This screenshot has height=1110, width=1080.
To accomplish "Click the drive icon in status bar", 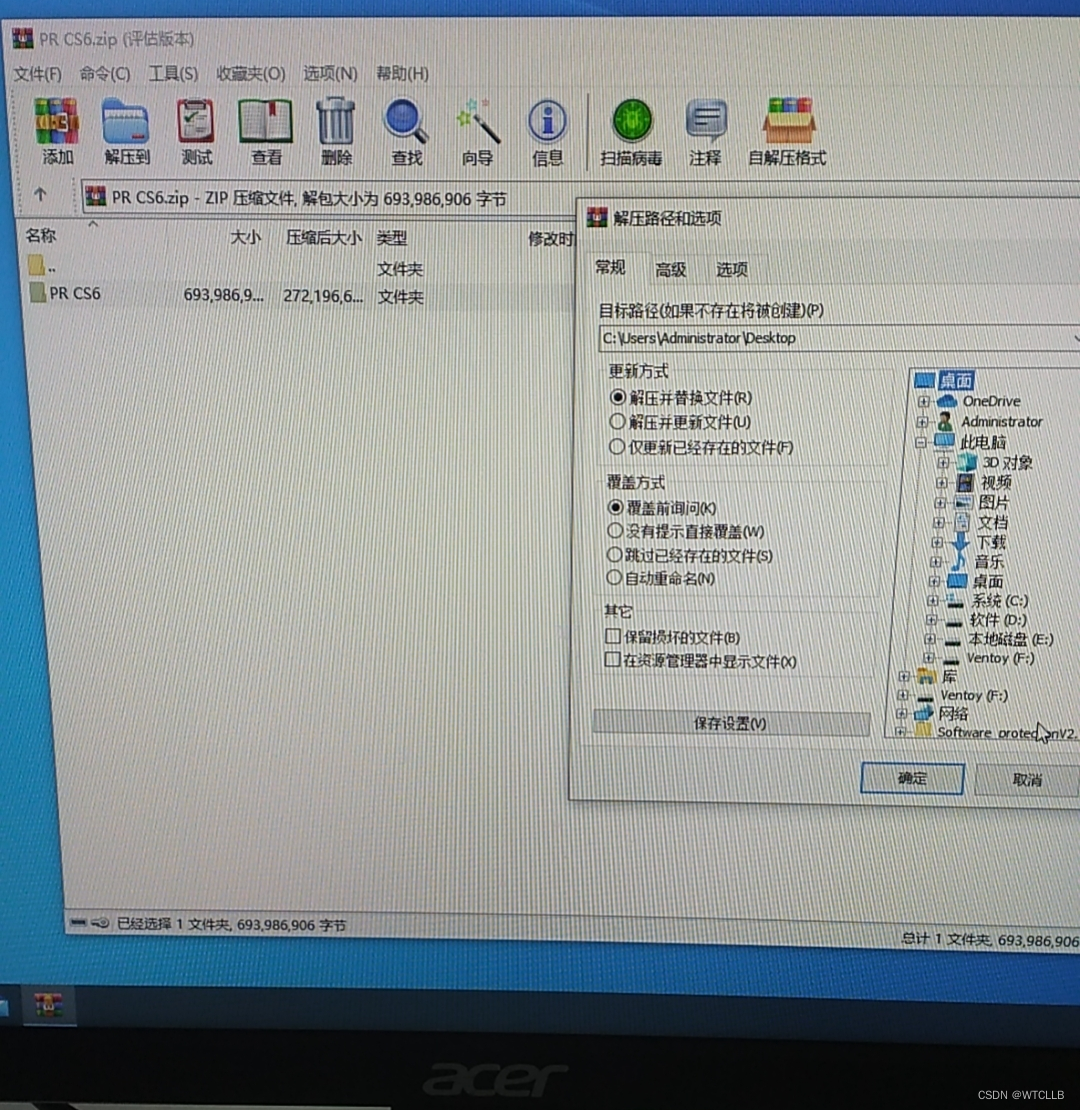I will (x=79, y=922).
